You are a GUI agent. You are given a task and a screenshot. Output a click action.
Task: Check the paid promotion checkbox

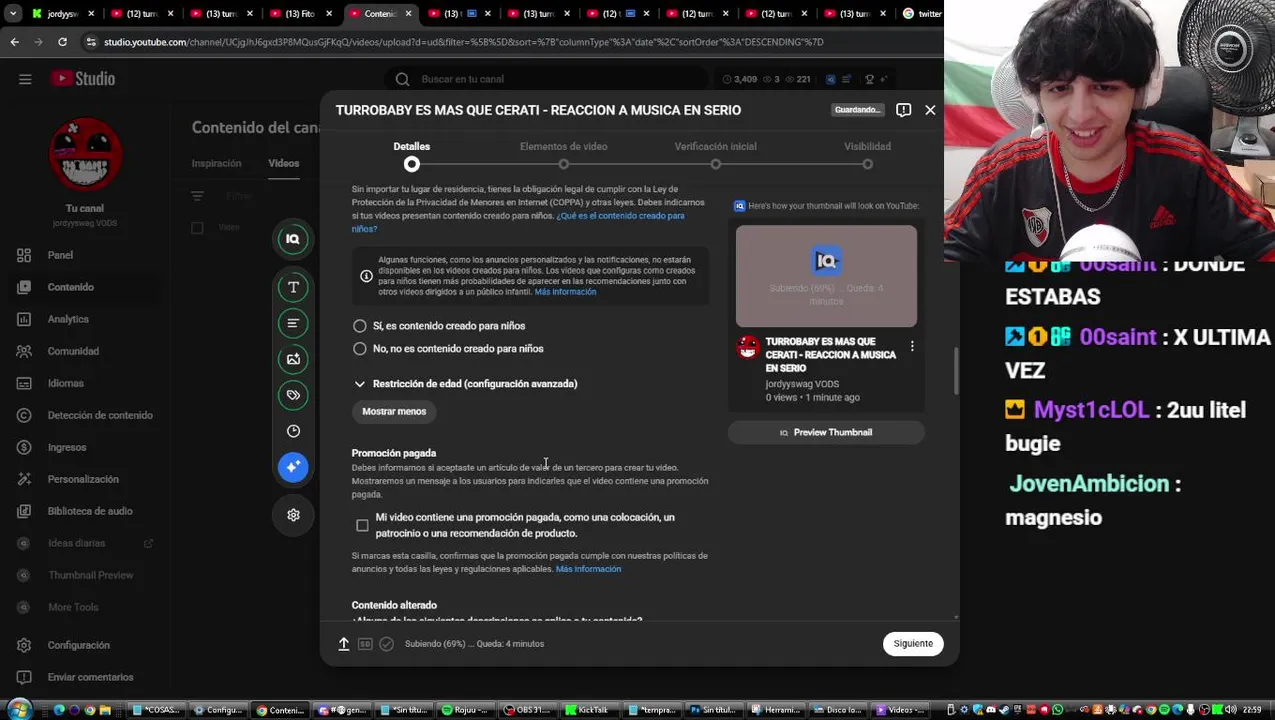[x=362, y=525]
